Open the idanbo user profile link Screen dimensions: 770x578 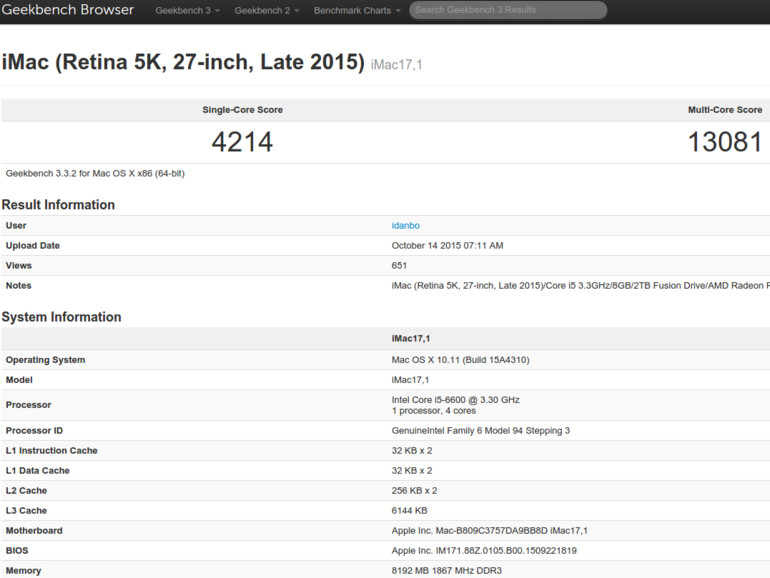(x=406, y=225)
